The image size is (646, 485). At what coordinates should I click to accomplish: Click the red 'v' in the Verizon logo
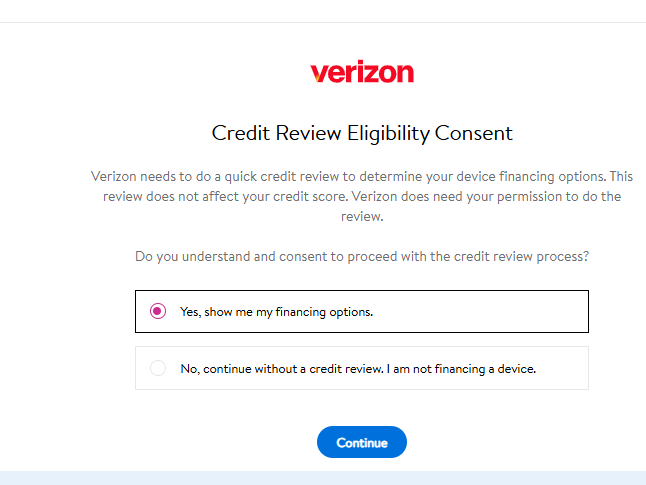click(317, 74)
